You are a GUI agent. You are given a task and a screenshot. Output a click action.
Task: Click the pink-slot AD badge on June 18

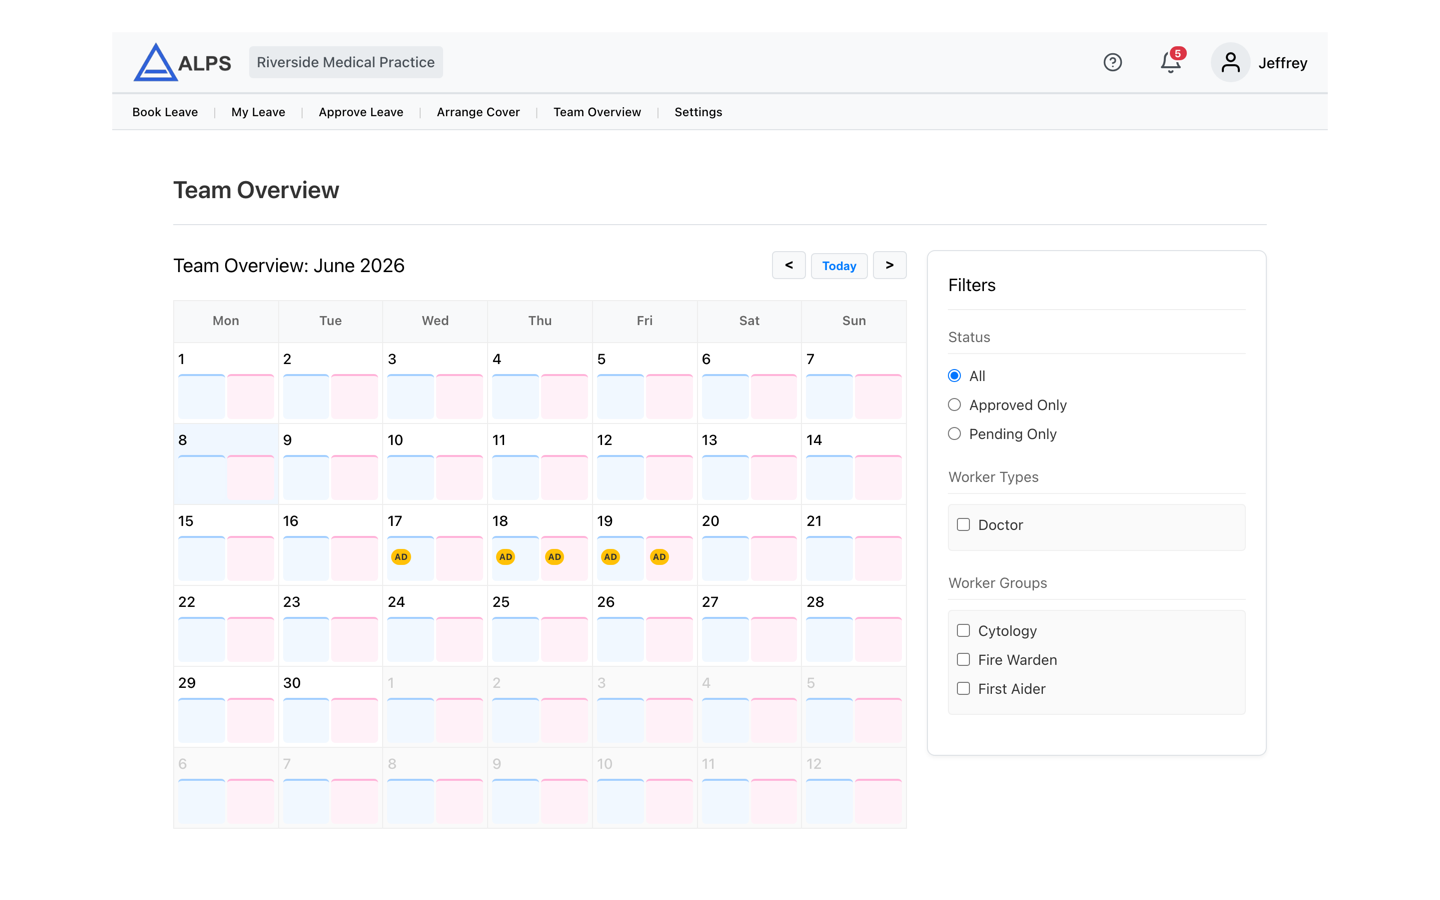(x=554, y=557)
